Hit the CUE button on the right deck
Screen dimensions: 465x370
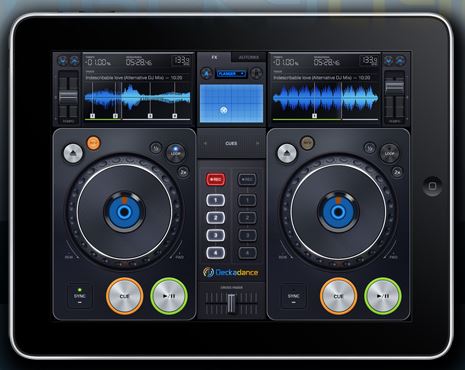[339, 296]
